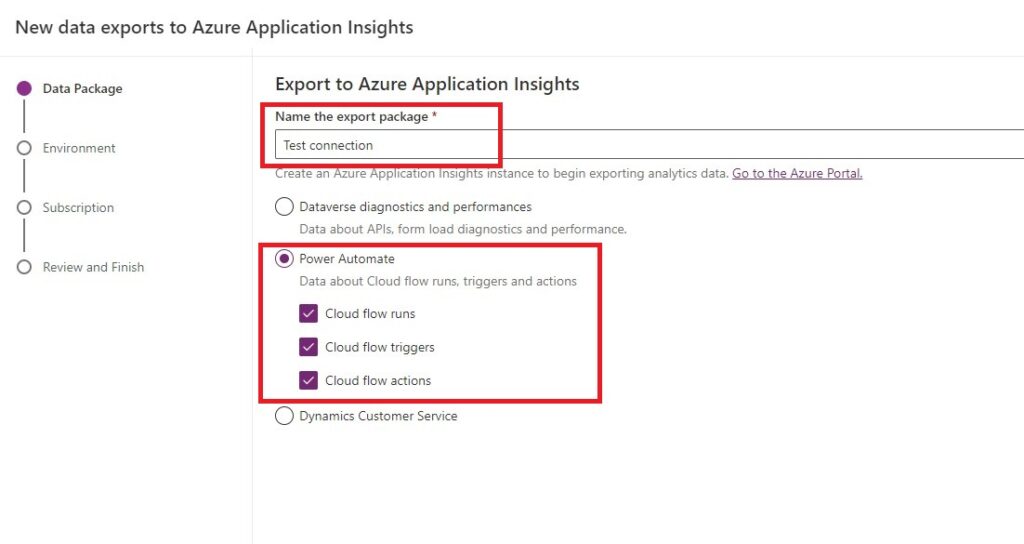Select the Dataverse diagnostics and performances radio button
Image resolution: width=1024 pixels, height=544 pixels.
[284, 207]
